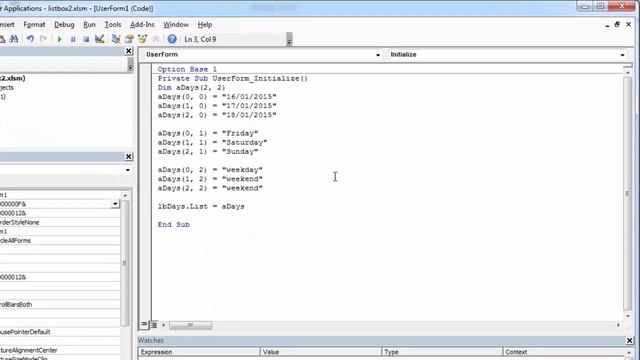Place cursor on Option Base 1 line
The width and height of the screenshot is (640, 360).
tap(187, 69)
